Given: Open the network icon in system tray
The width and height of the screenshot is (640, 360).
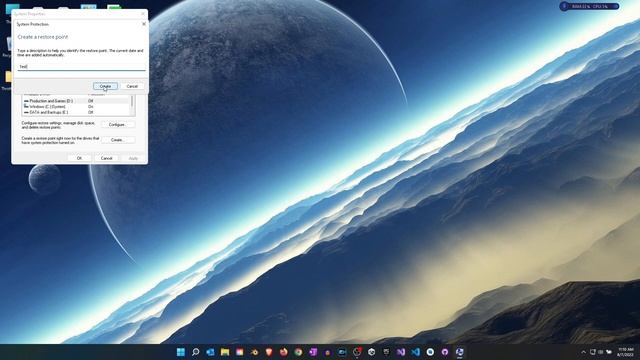Looking at the screenshot, I should click(593, 352).
